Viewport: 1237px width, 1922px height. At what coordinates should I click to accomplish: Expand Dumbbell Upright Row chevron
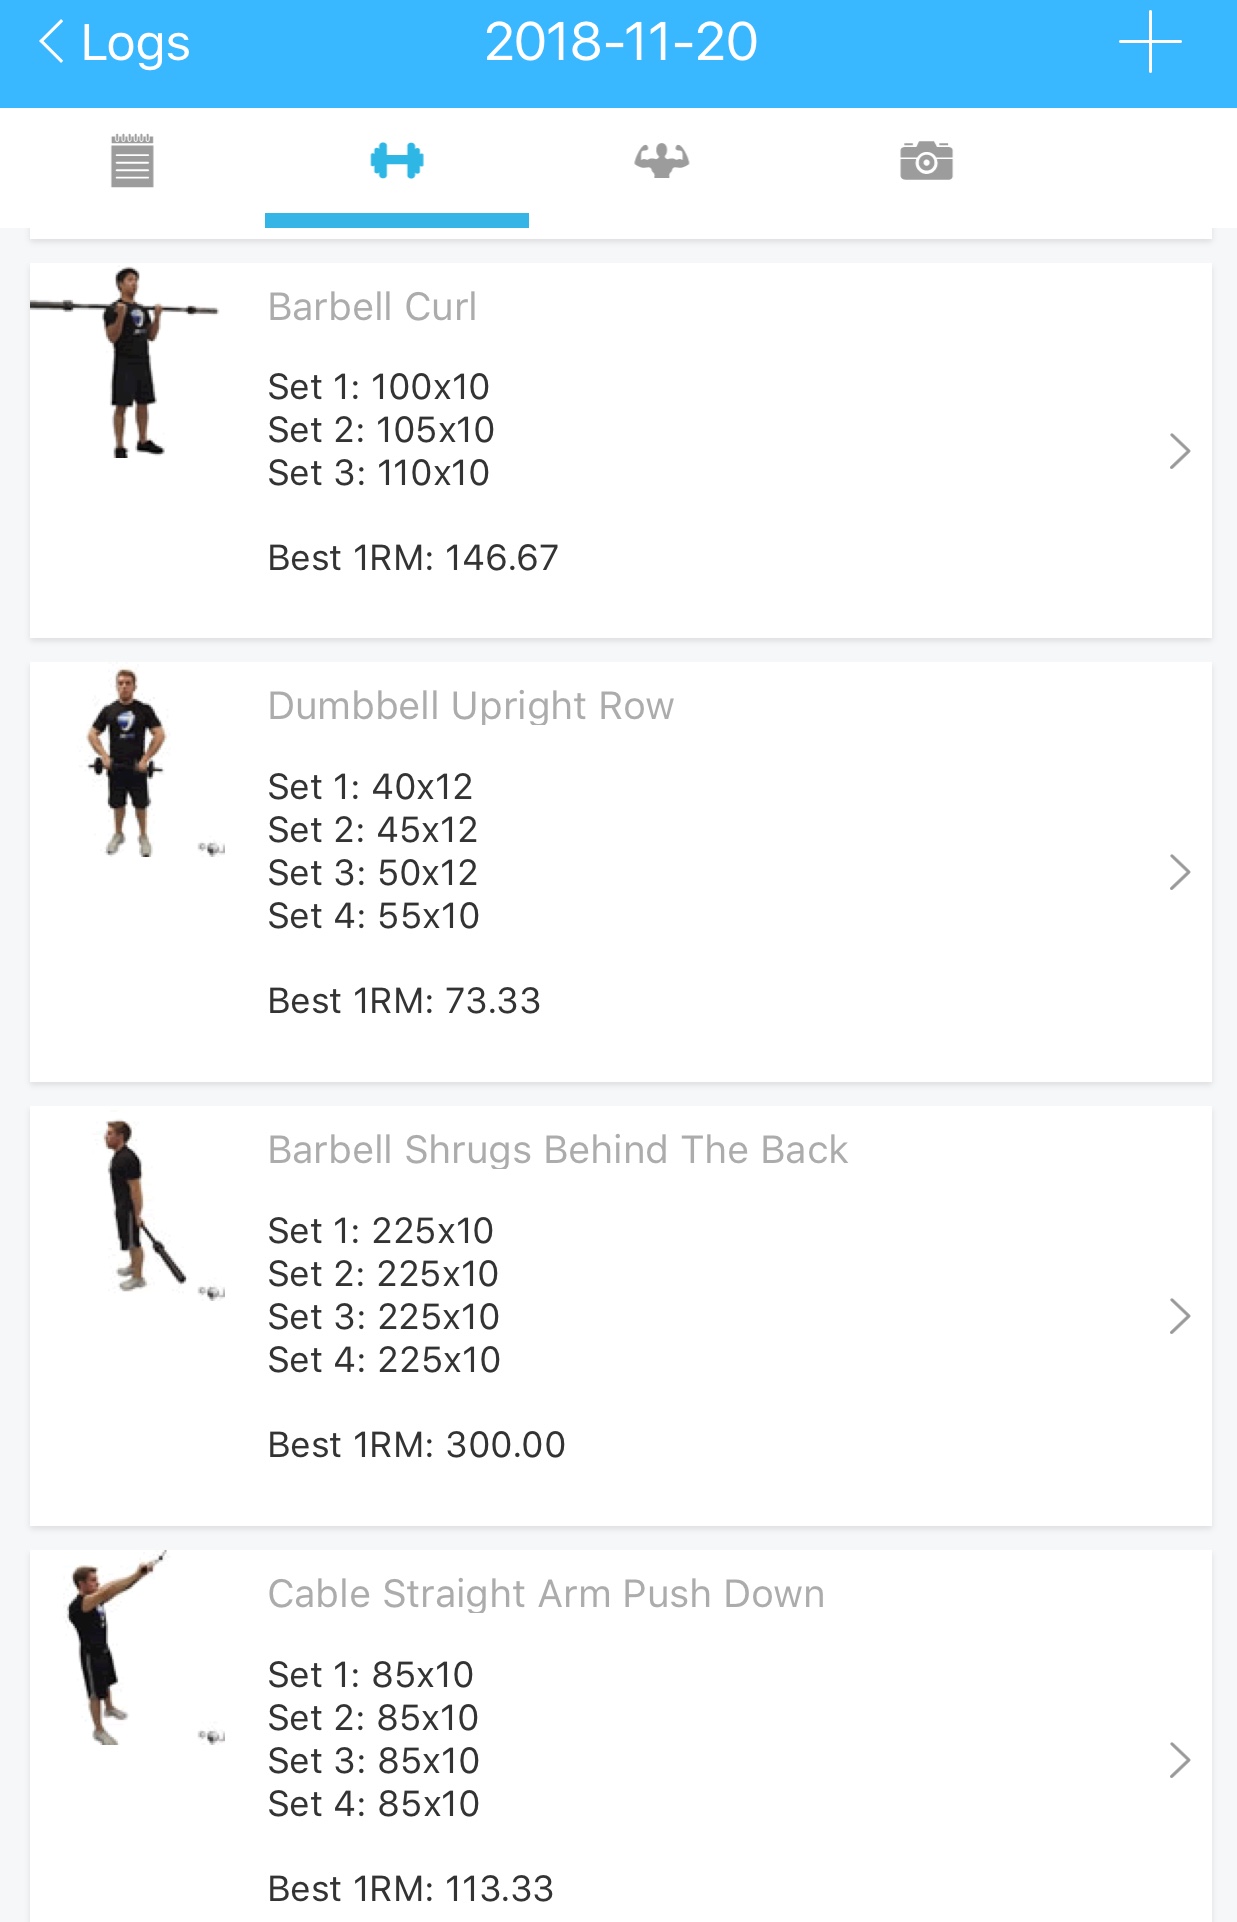pyautogui.click(x=1180, y=873)
